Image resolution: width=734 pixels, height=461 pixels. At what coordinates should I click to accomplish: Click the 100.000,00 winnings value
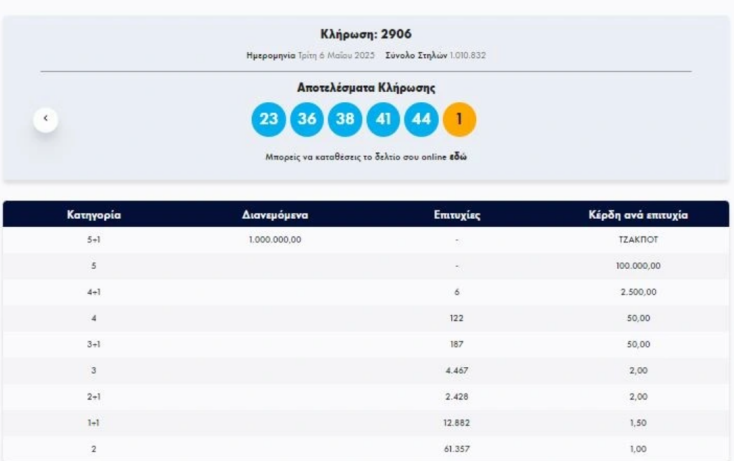[x=638, y=266]
